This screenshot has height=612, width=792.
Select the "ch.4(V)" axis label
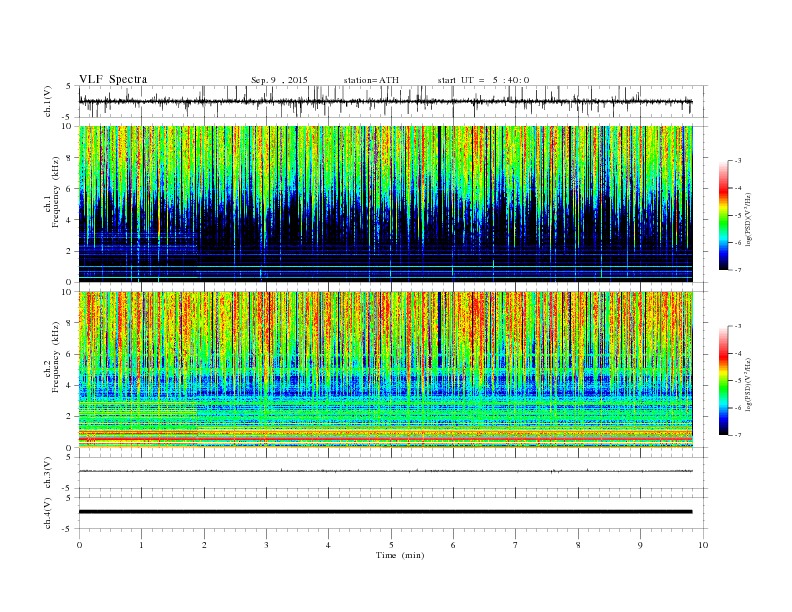pos(48,513)
